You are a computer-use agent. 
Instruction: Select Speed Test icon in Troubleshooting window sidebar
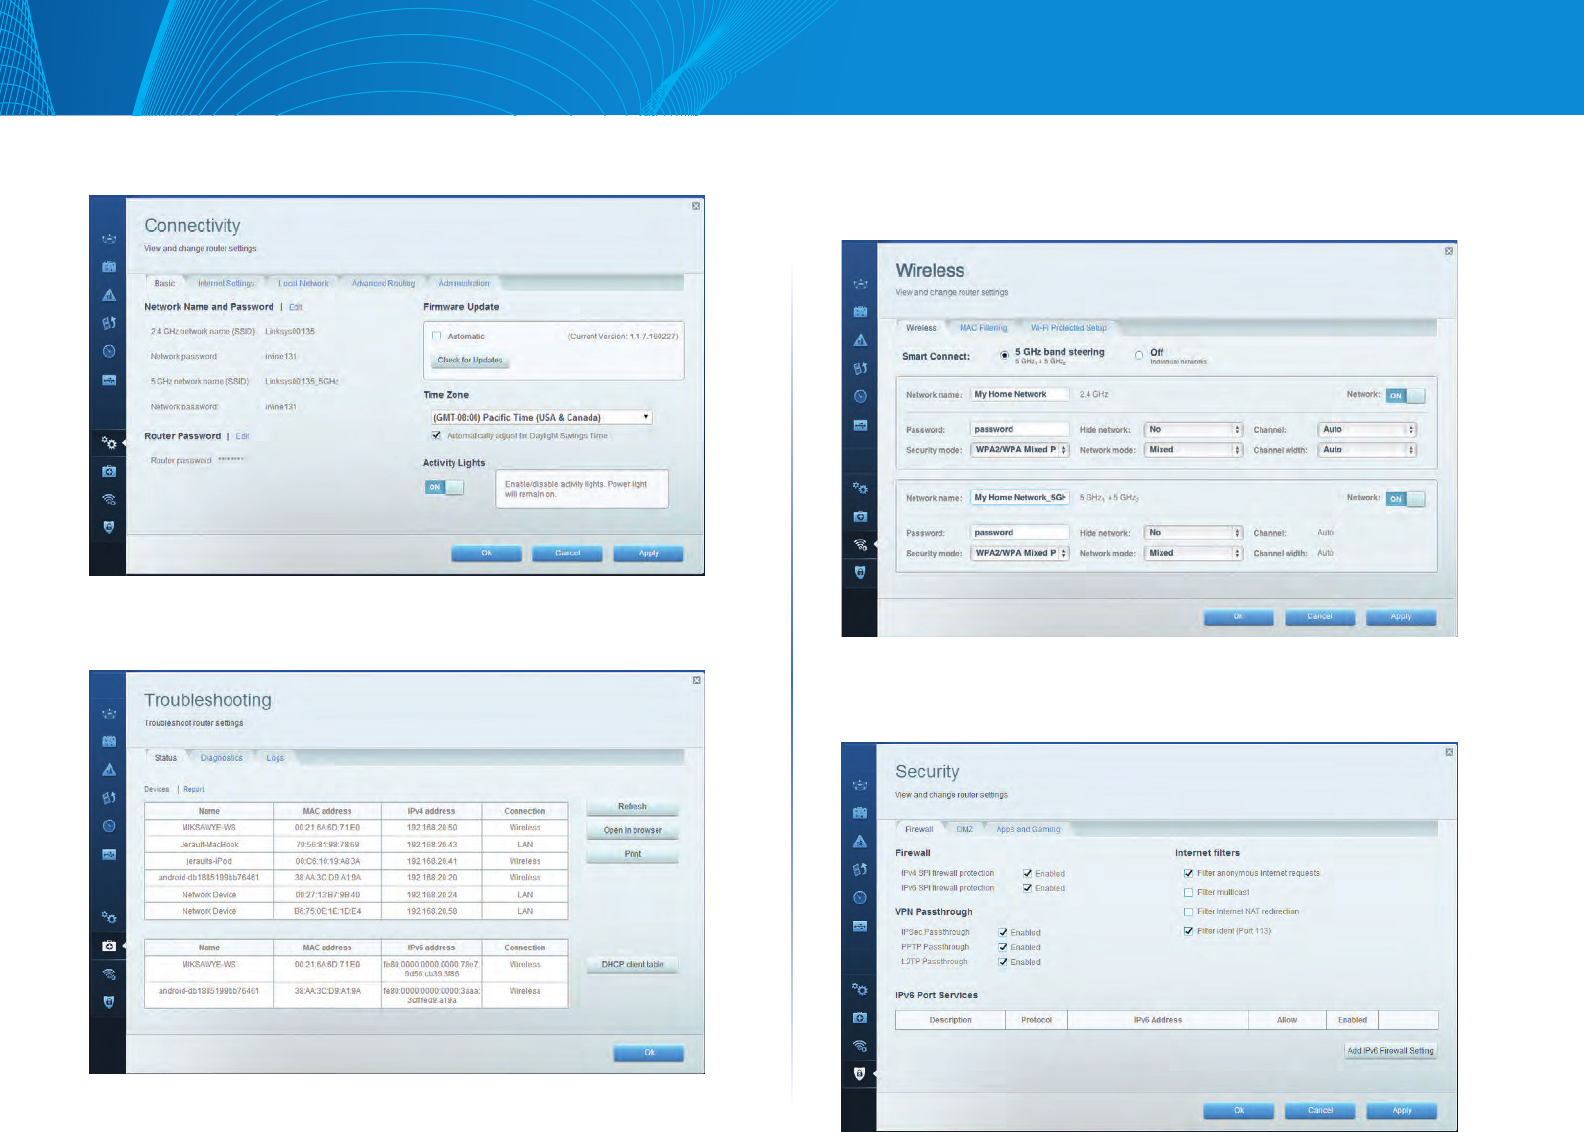point(109,826)
